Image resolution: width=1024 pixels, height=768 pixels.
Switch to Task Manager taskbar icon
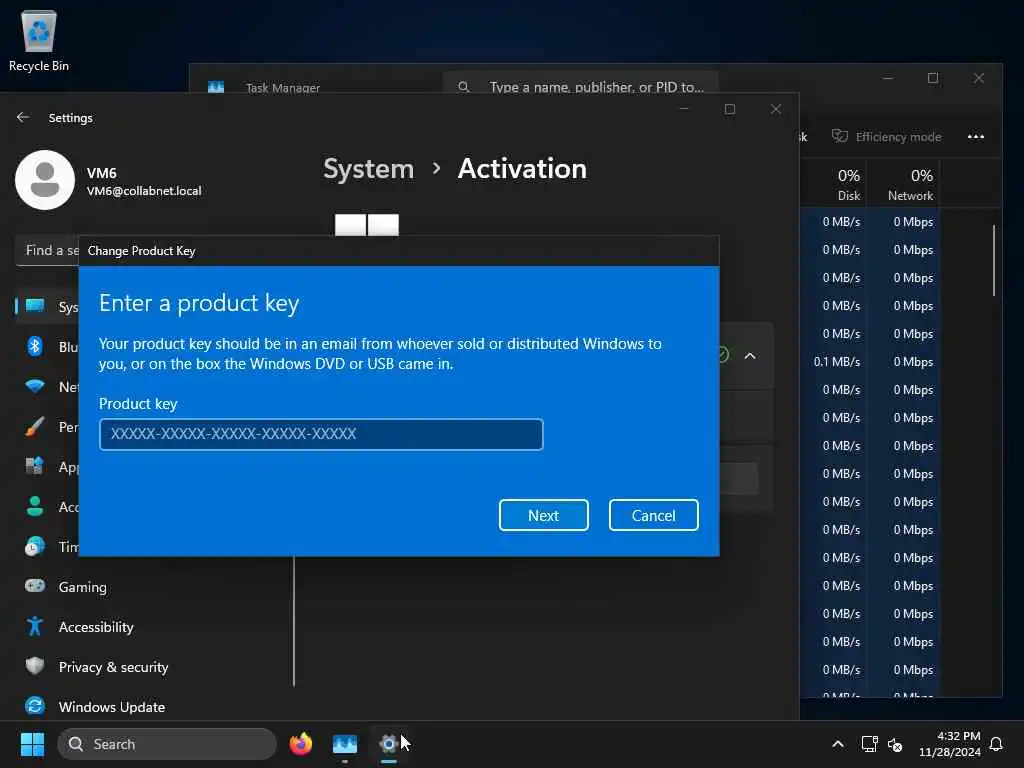[345, 744]
